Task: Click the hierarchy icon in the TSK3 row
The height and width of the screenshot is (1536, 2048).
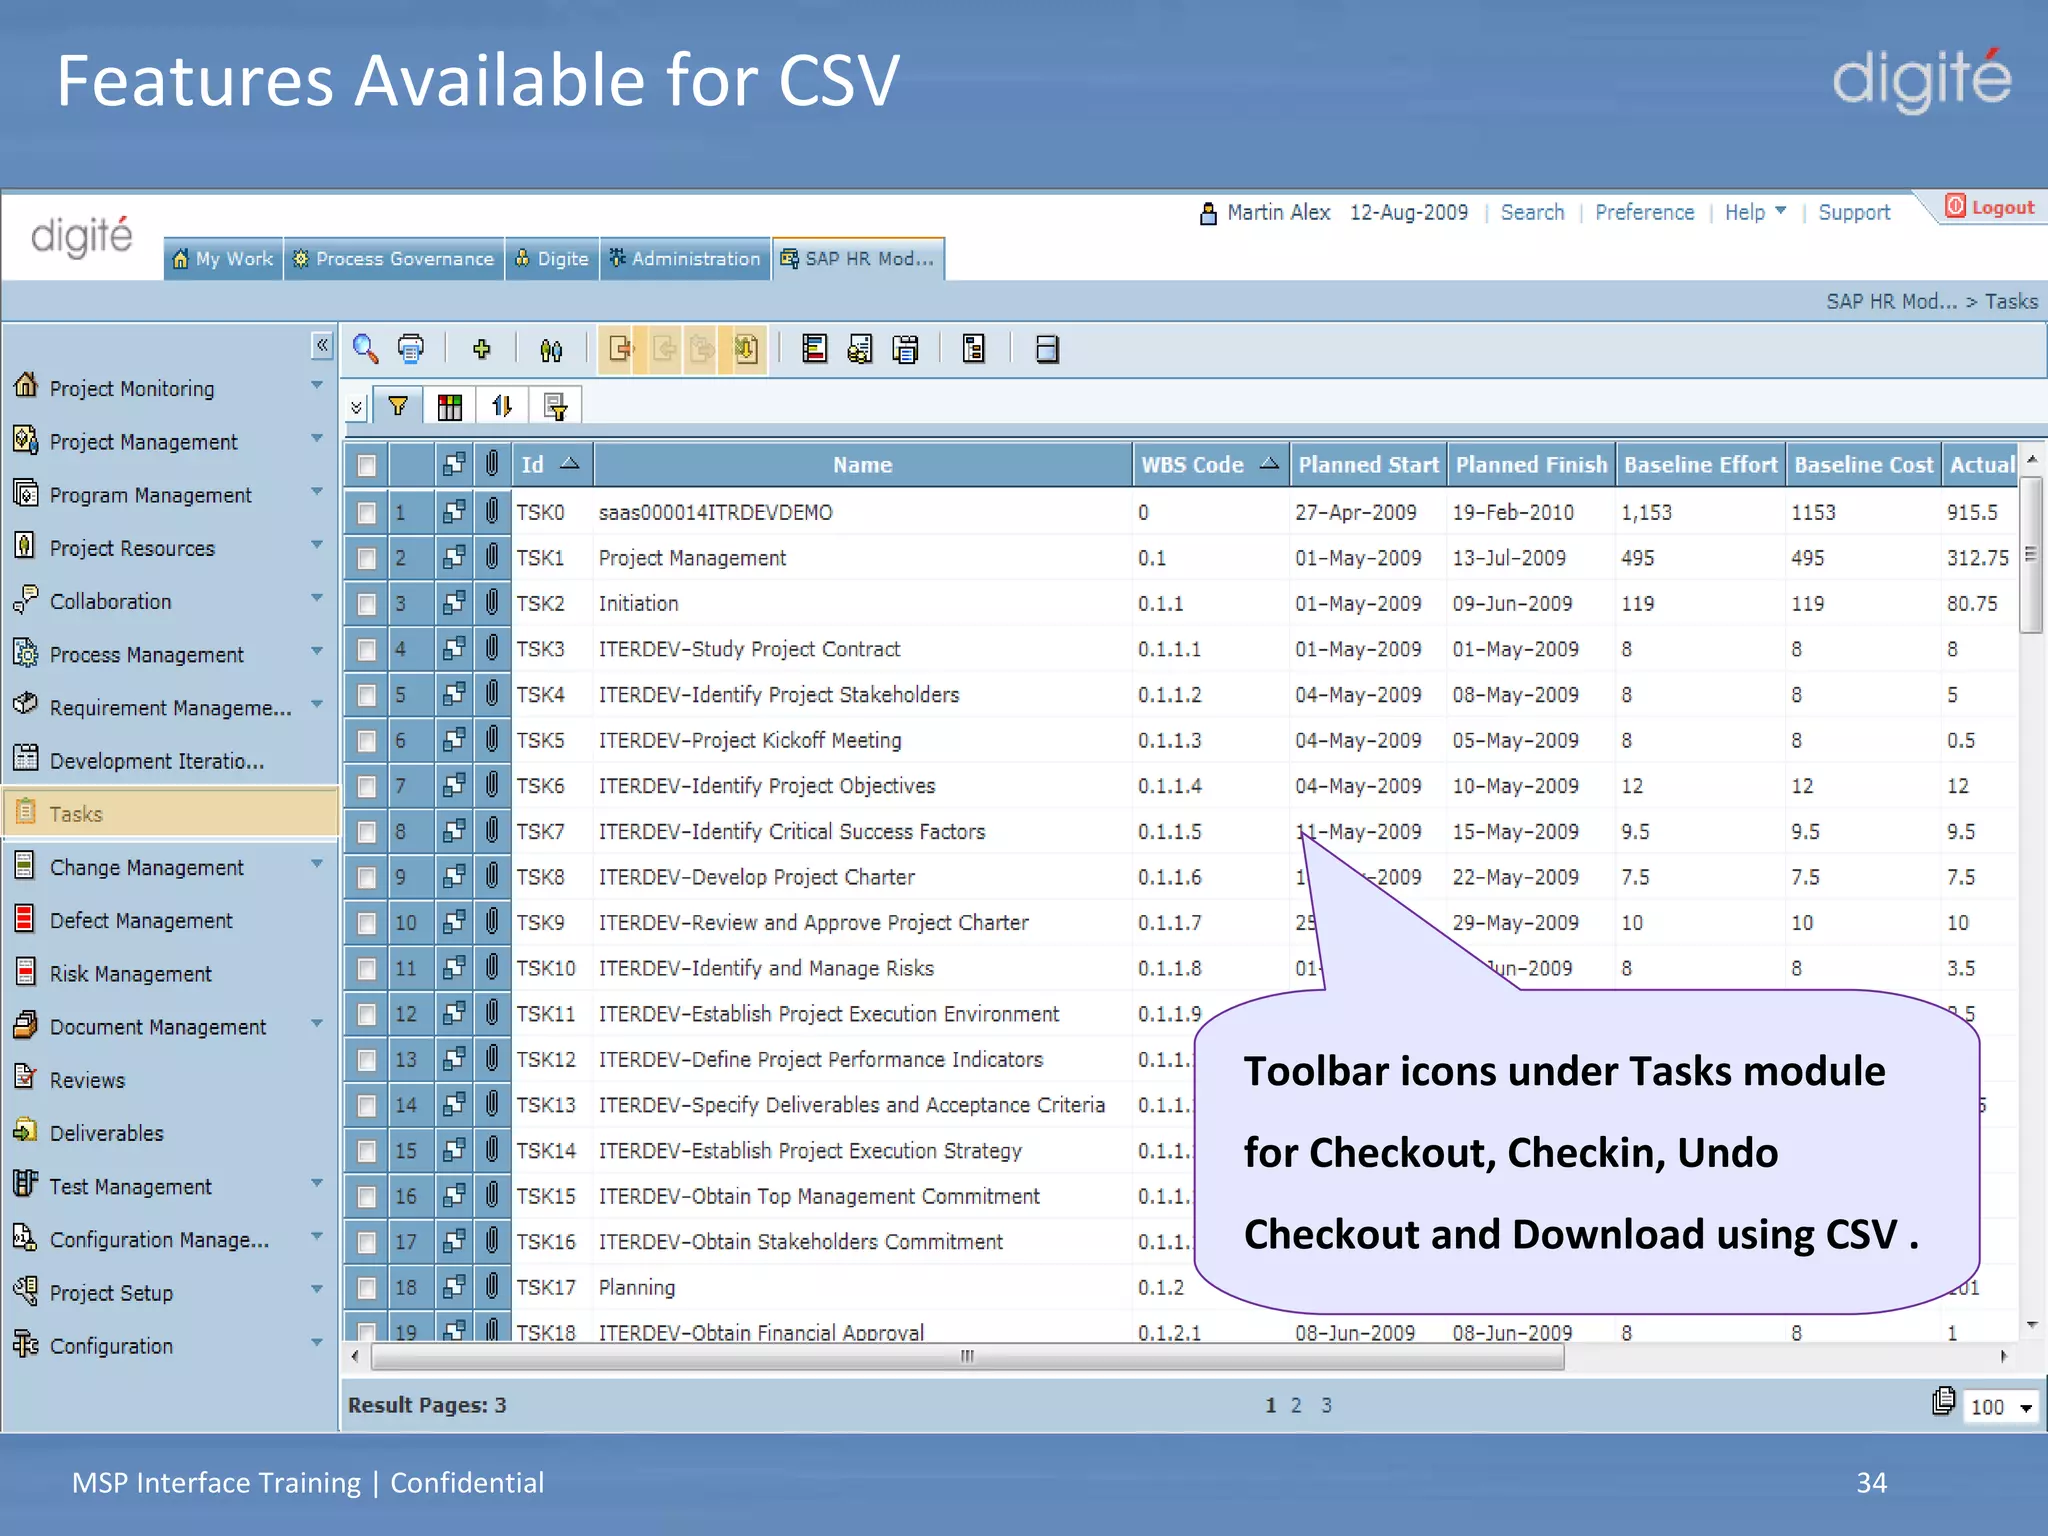Action: point(454,649)
